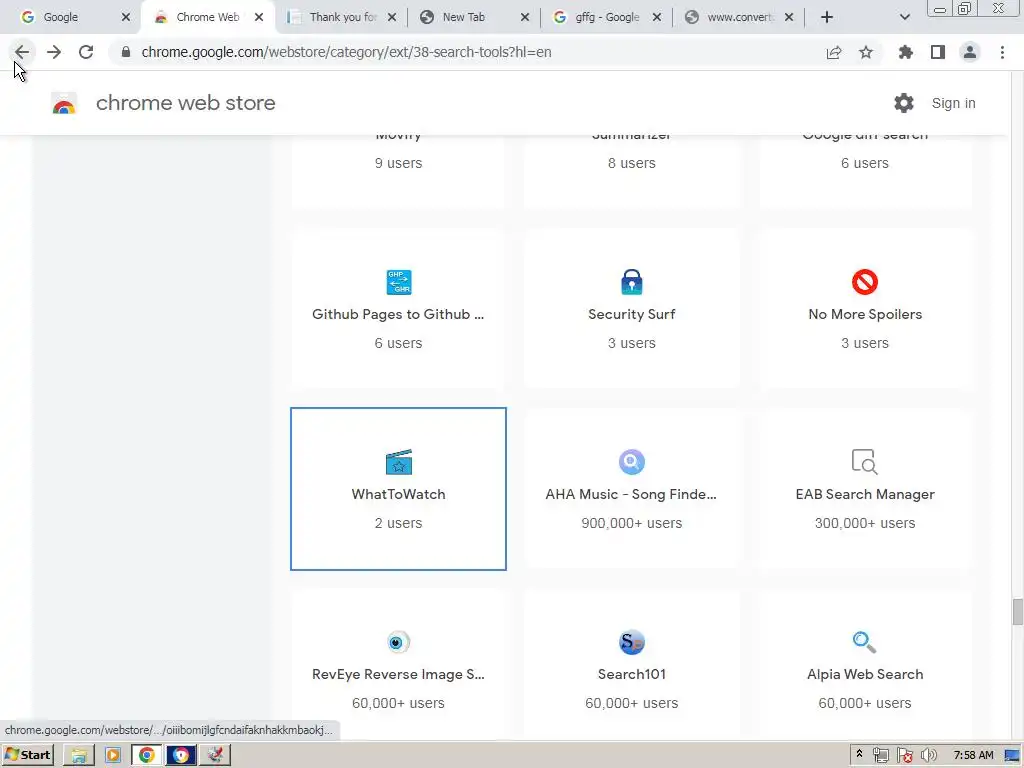1024x768 pixels.
Task: Switch to the Thank you for tab
Action: point(343,17)
